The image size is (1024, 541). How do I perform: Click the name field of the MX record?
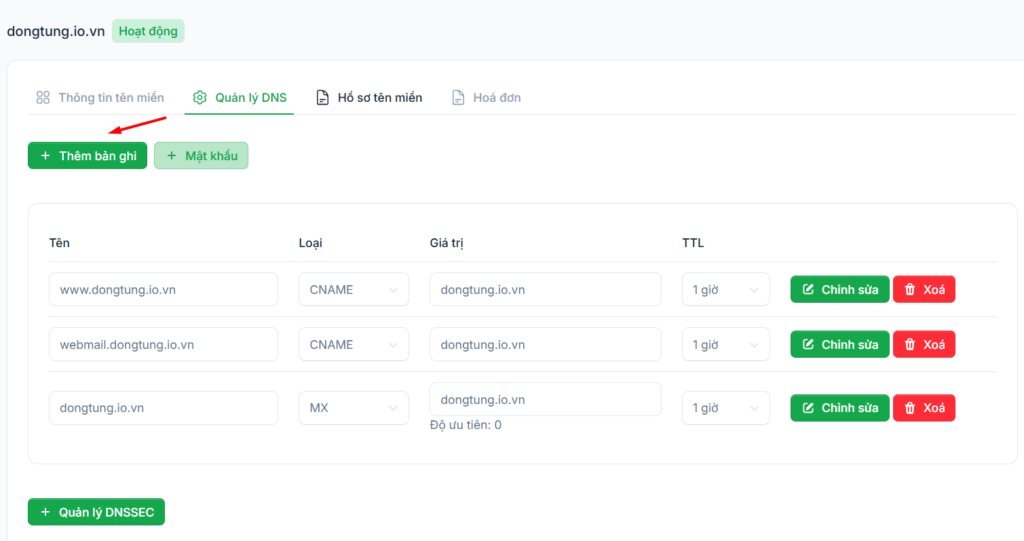(x=163, y=408)
